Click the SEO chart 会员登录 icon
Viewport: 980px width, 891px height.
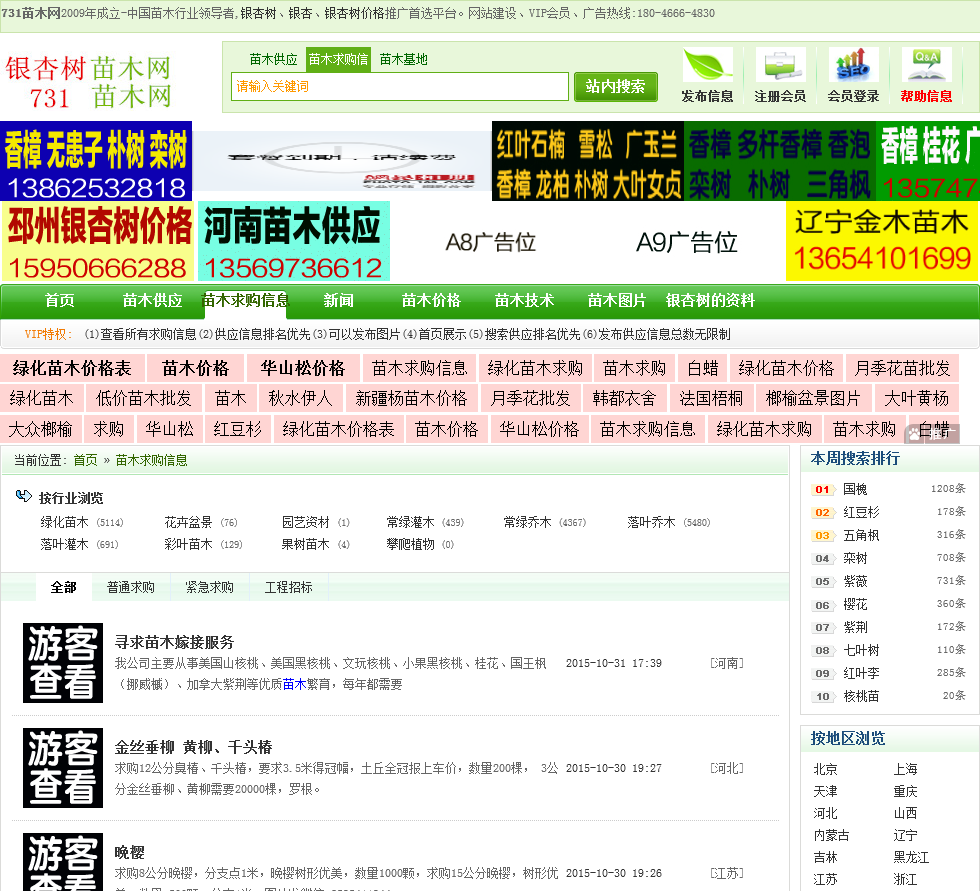(x=853, y=65)
